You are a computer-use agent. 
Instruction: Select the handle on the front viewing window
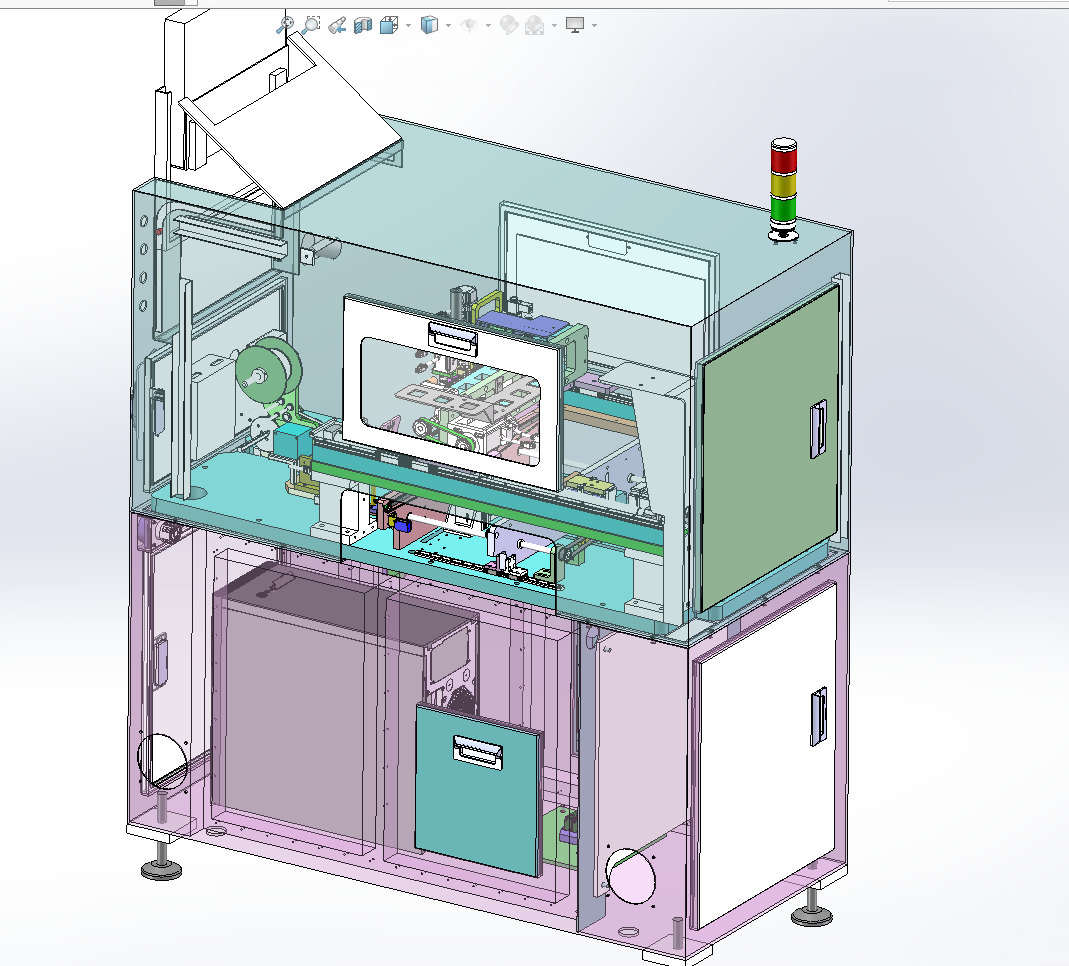tap(452, 338)
